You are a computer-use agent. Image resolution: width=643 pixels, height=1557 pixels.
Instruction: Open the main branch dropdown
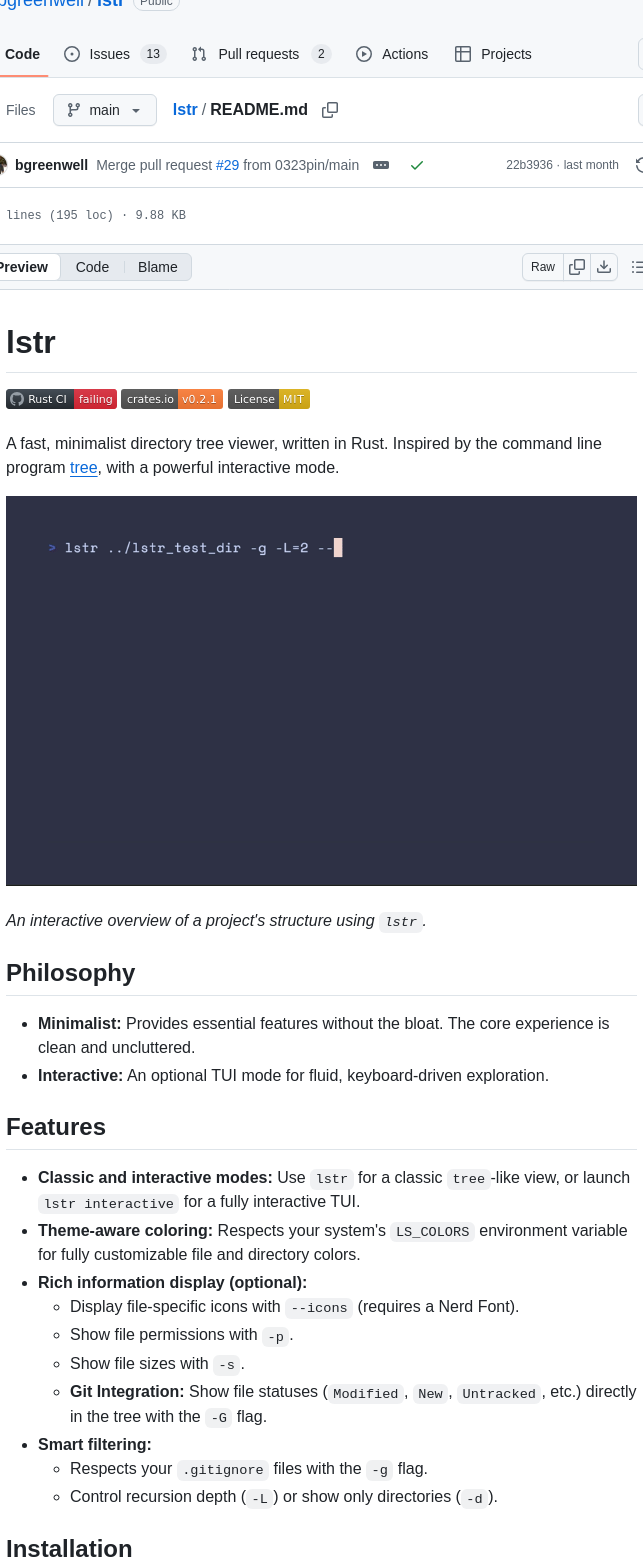coord(105,110)
